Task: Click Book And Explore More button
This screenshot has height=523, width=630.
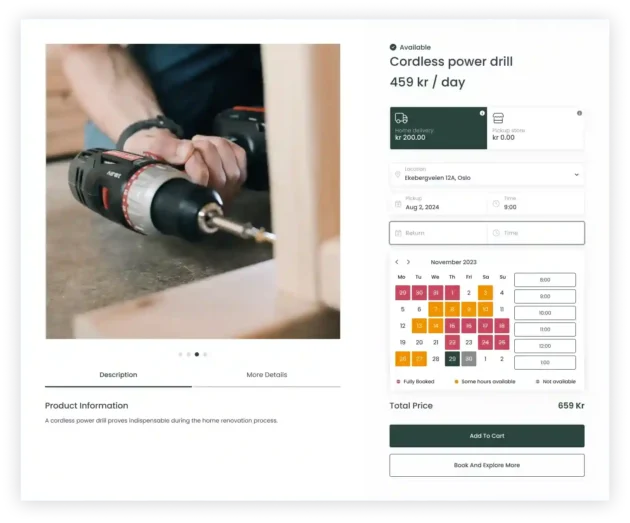Action: pyautogui.click(x=487, y=465)
